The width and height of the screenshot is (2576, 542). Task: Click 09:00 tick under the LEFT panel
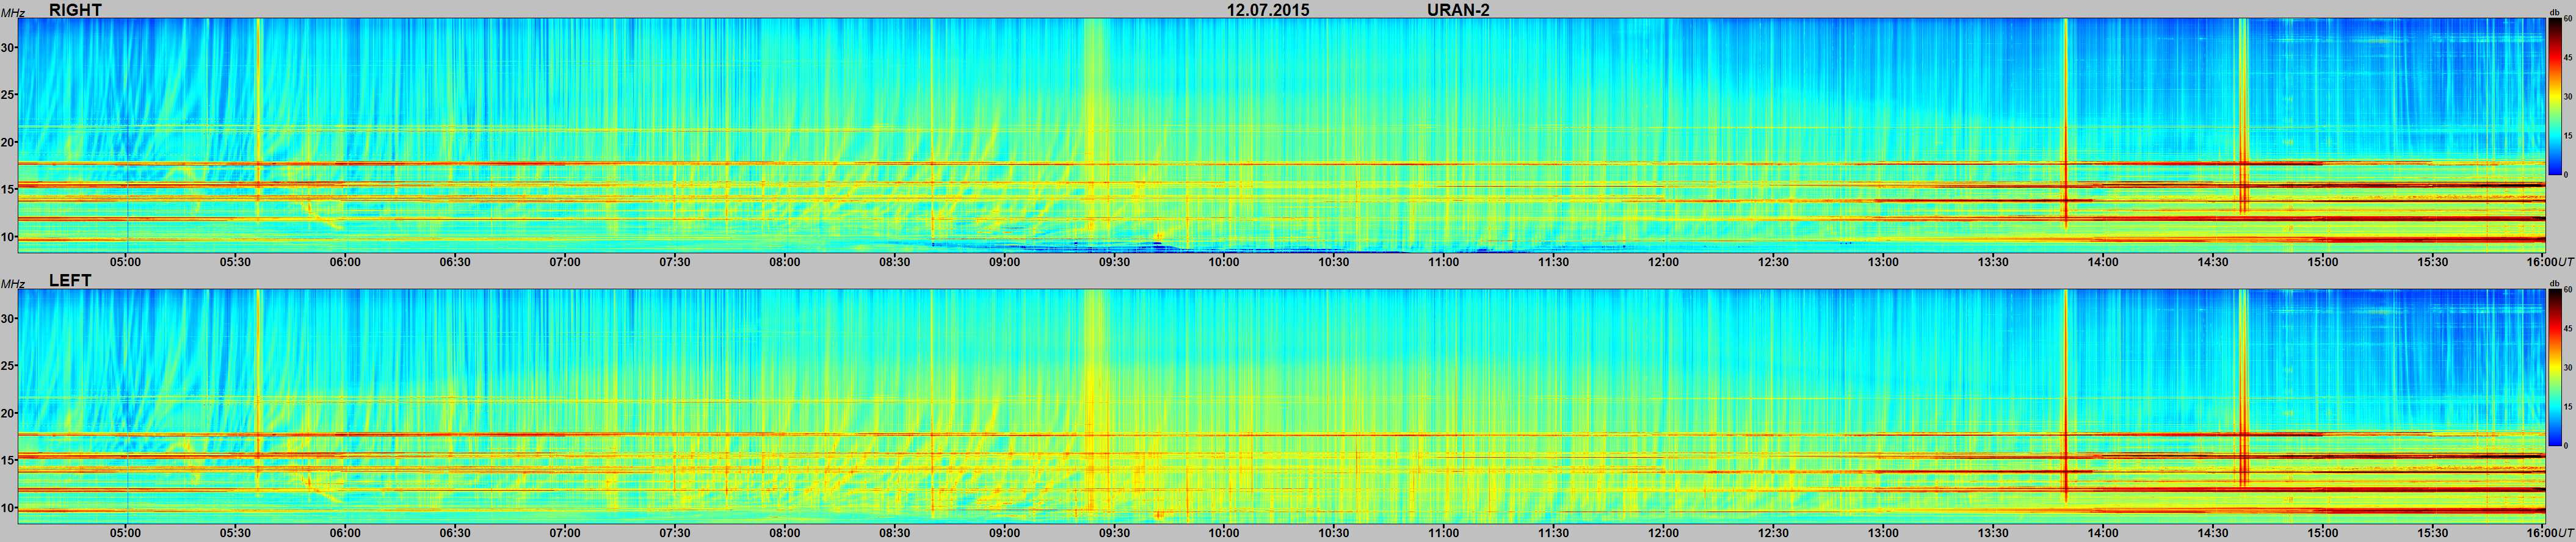(1004, 533)
